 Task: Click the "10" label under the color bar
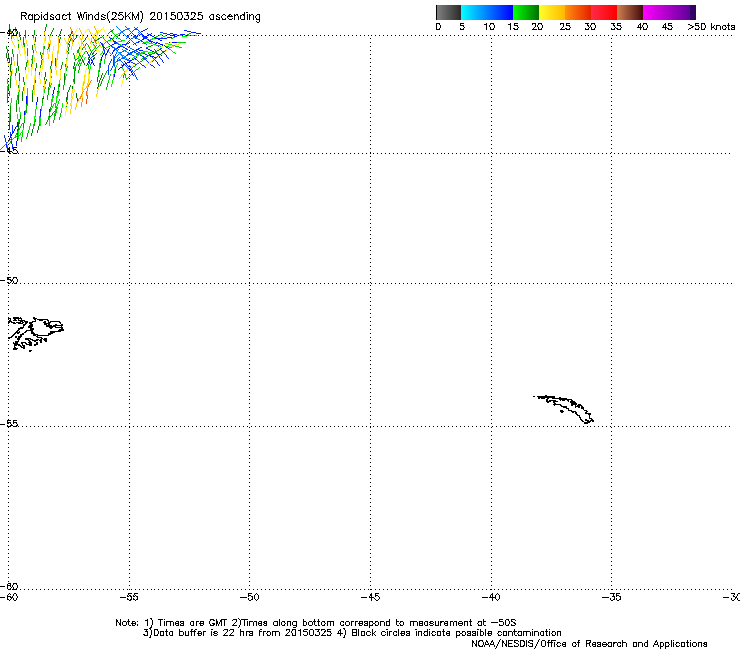[x=489, y=27]
